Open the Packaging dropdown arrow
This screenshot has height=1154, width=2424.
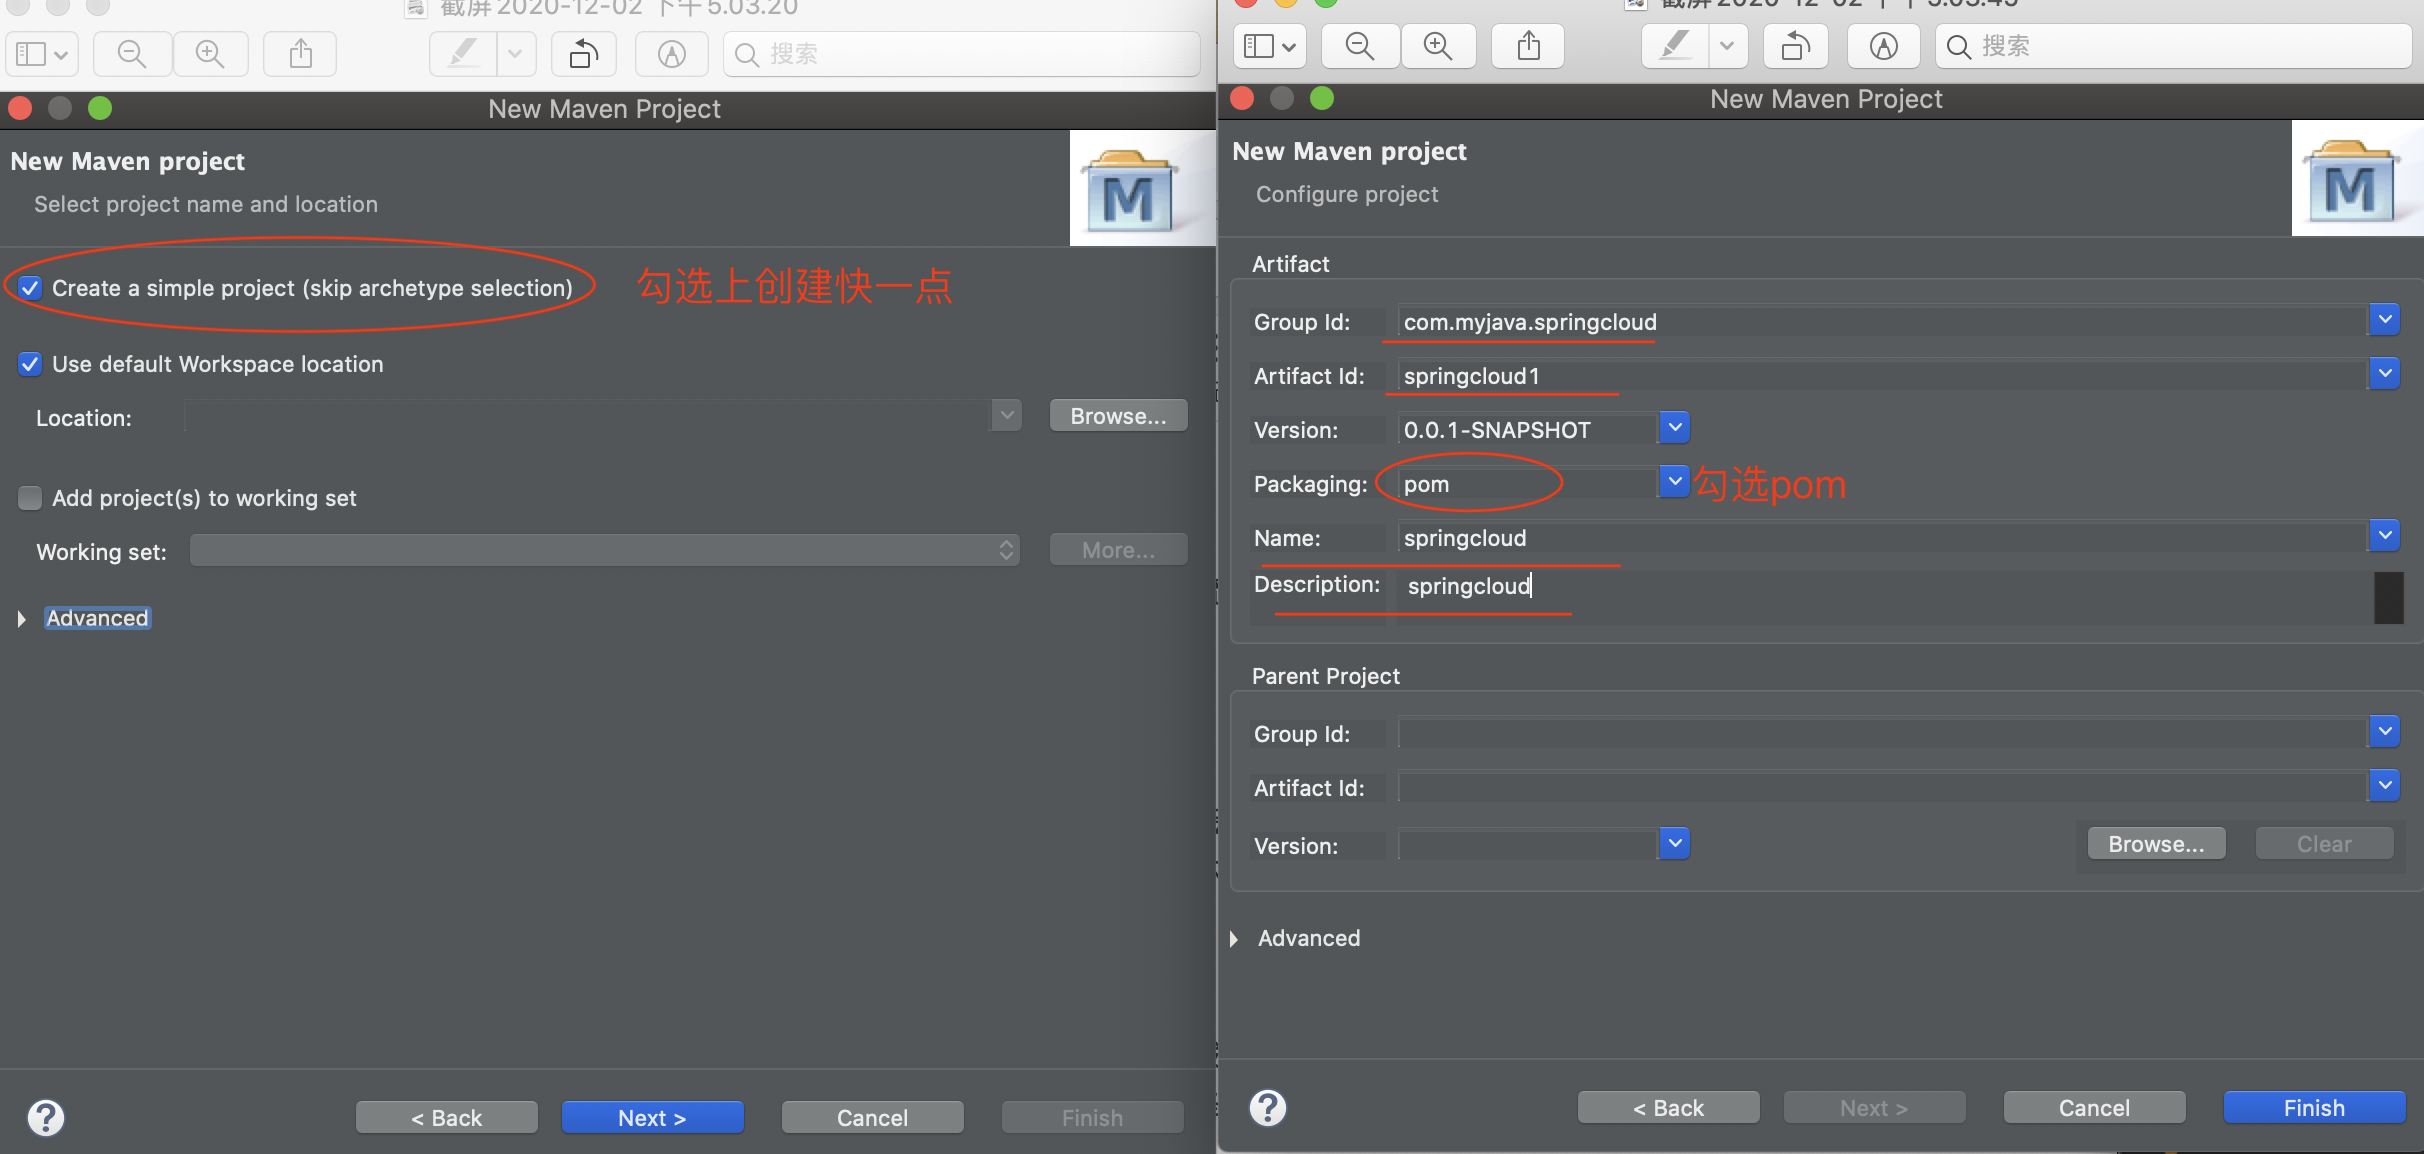click(x=1674, y=482)
